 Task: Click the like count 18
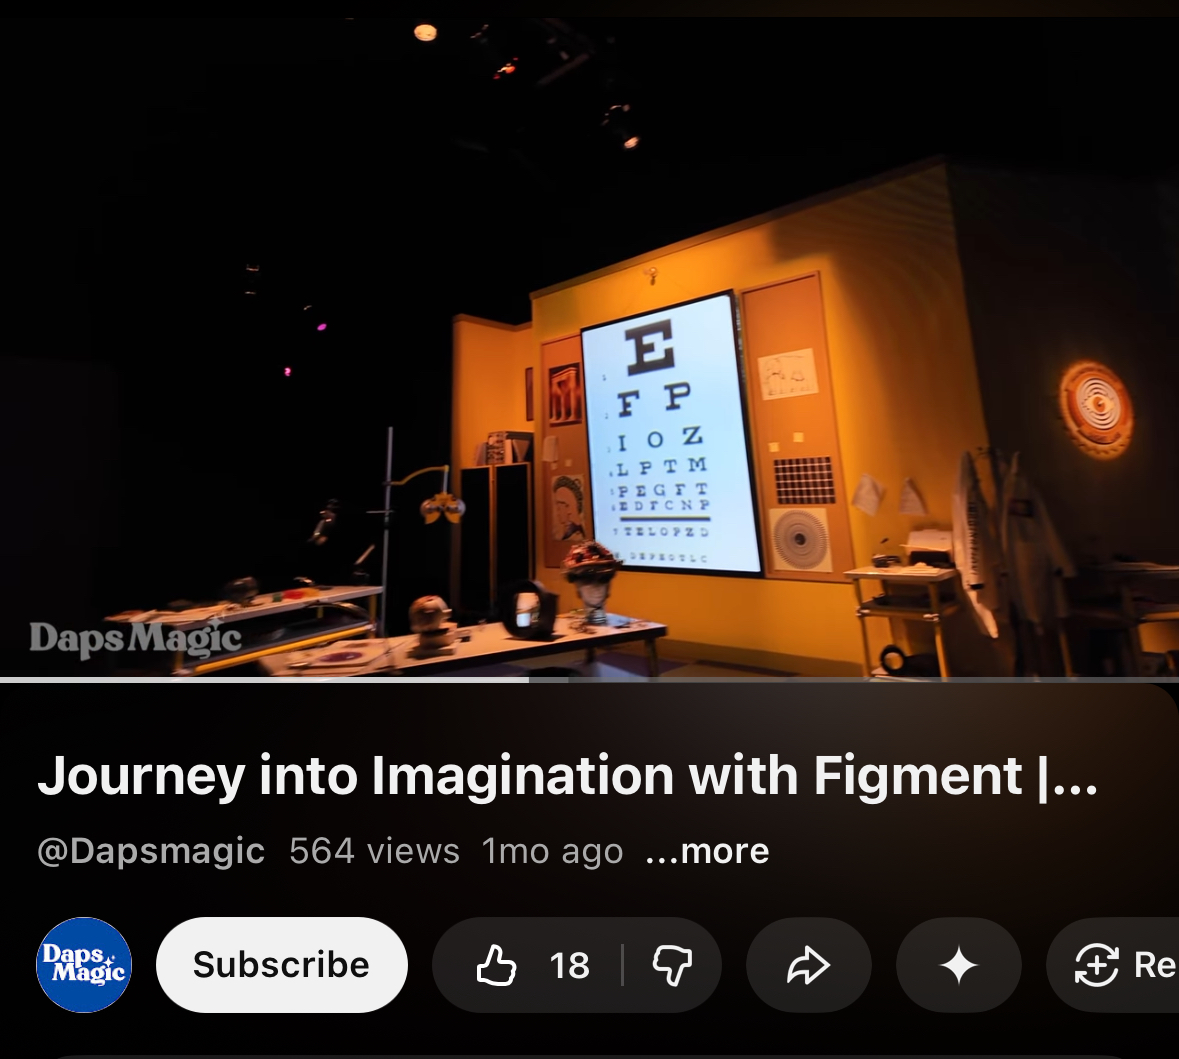pyautogui.click(x=569, y=966)
